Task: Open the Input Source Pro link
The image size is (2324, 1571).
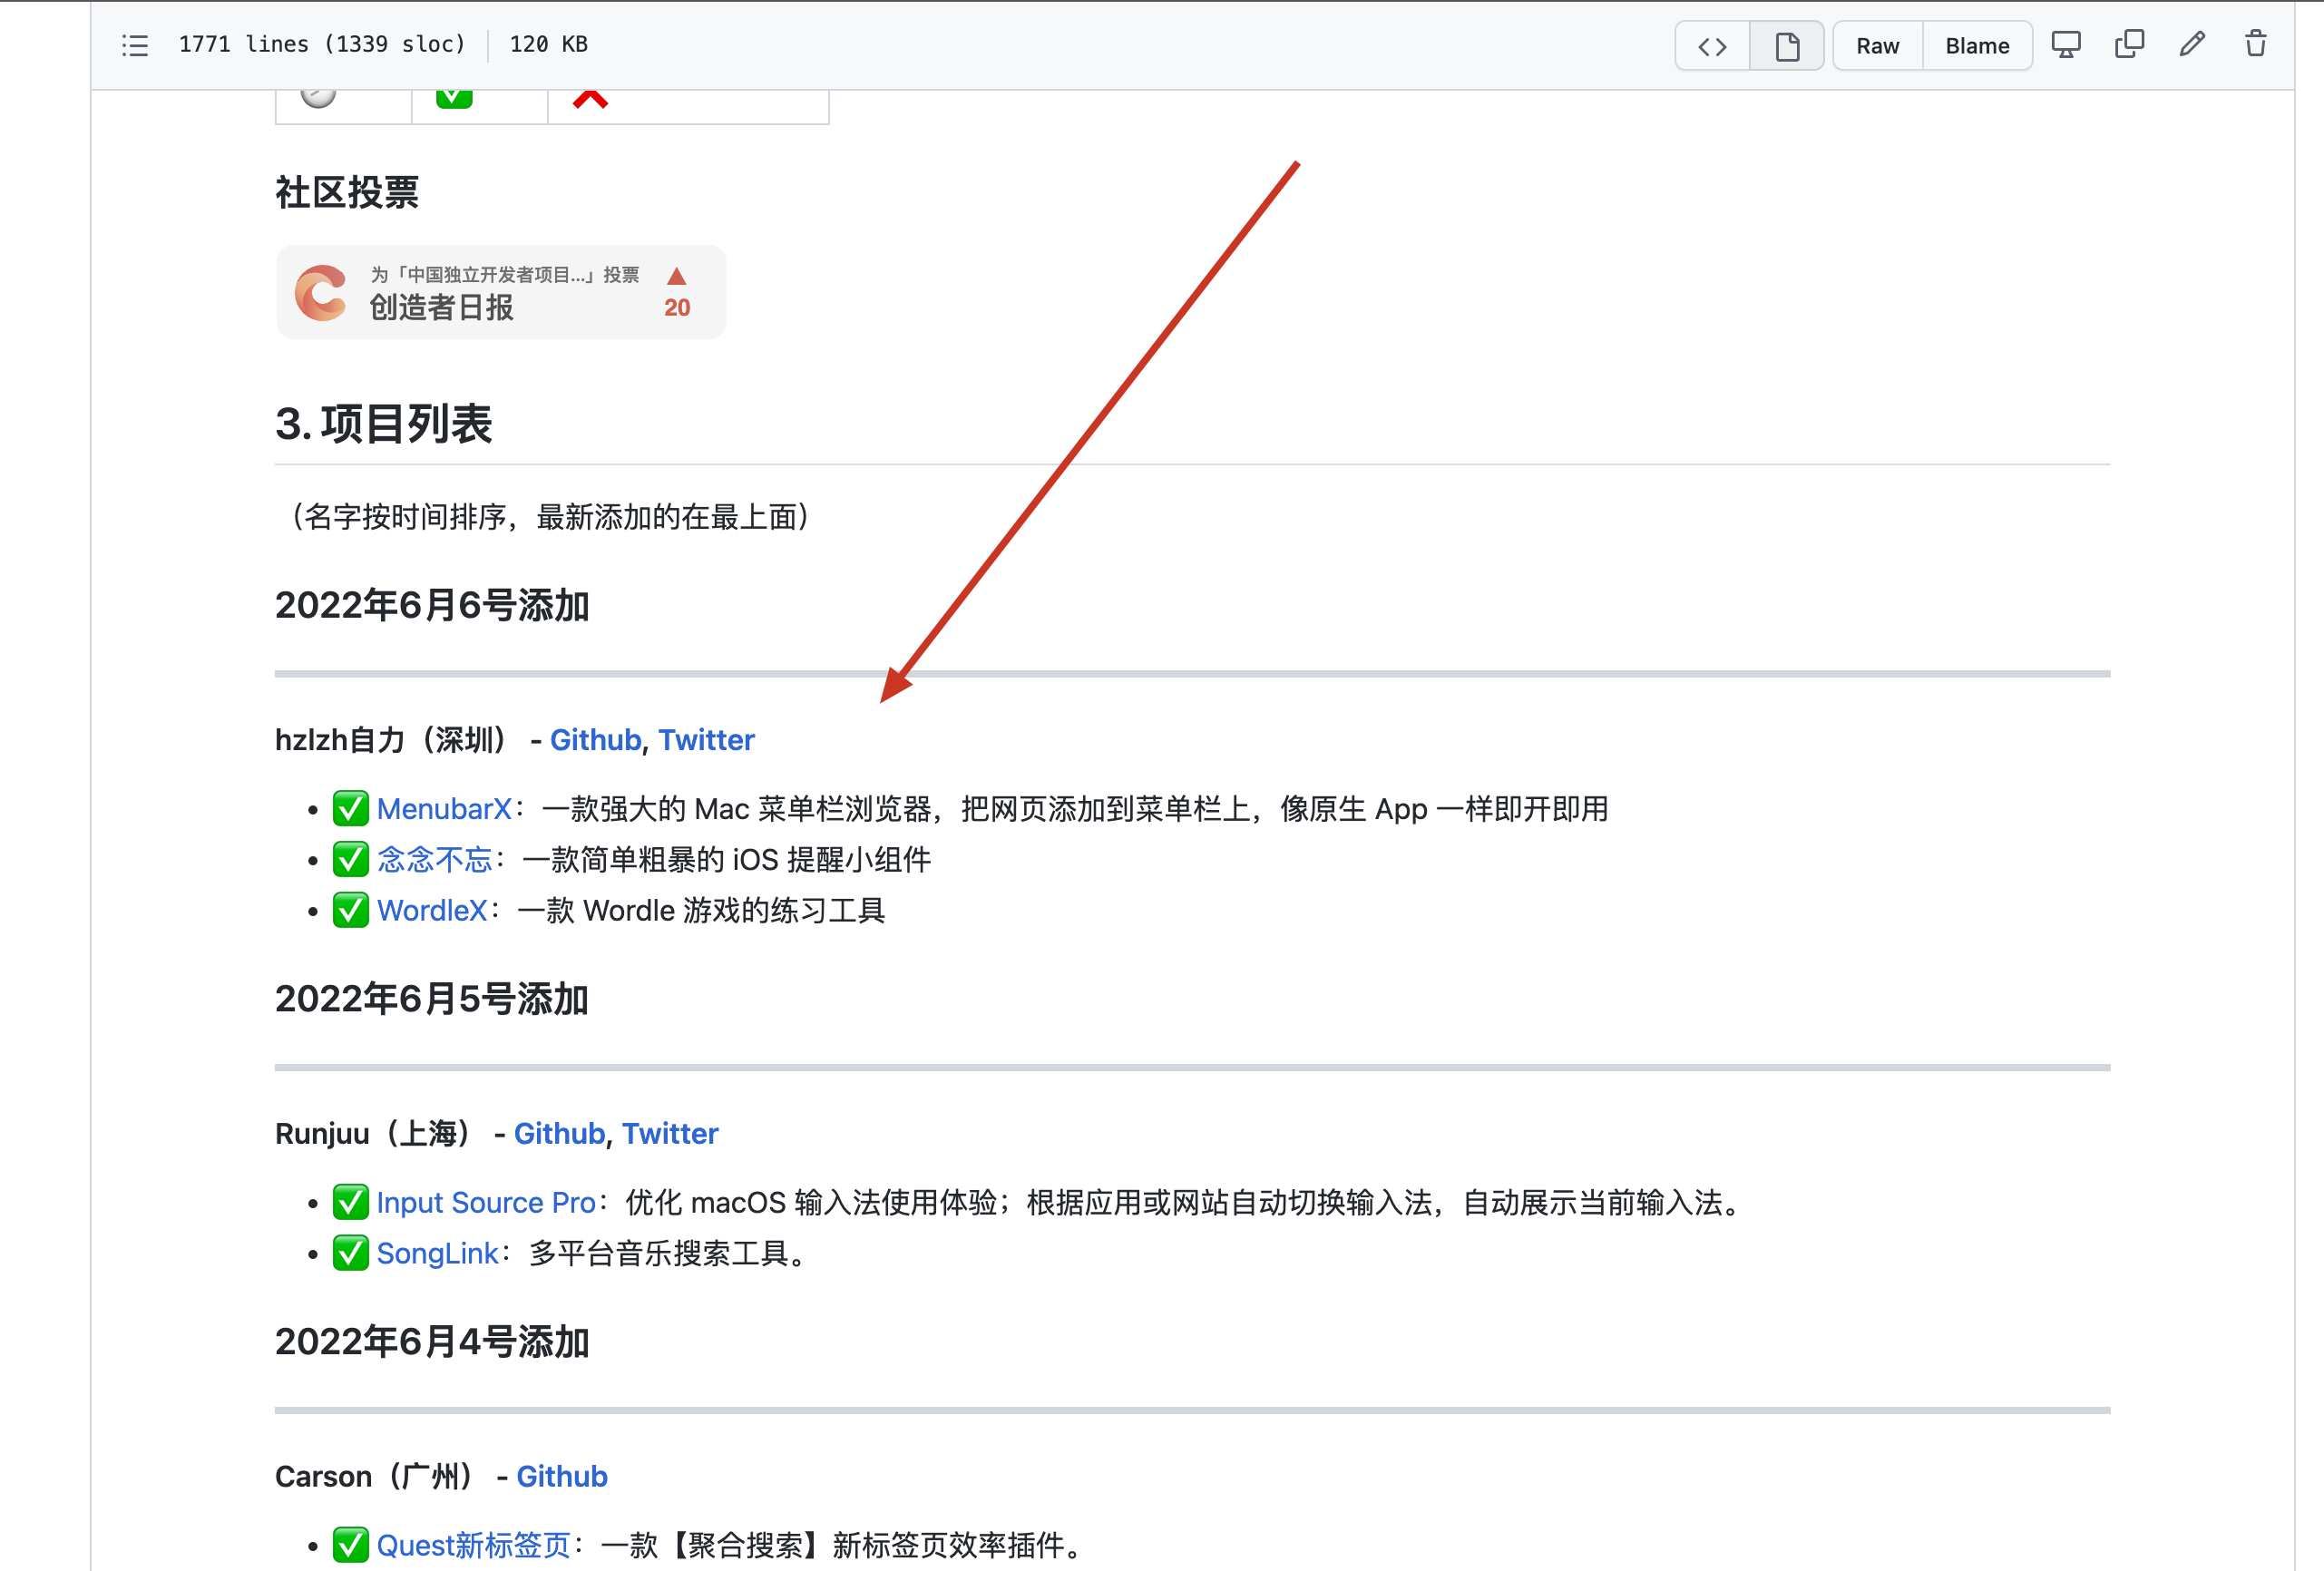Action: pyautogui.click(x=485, y=1203)
